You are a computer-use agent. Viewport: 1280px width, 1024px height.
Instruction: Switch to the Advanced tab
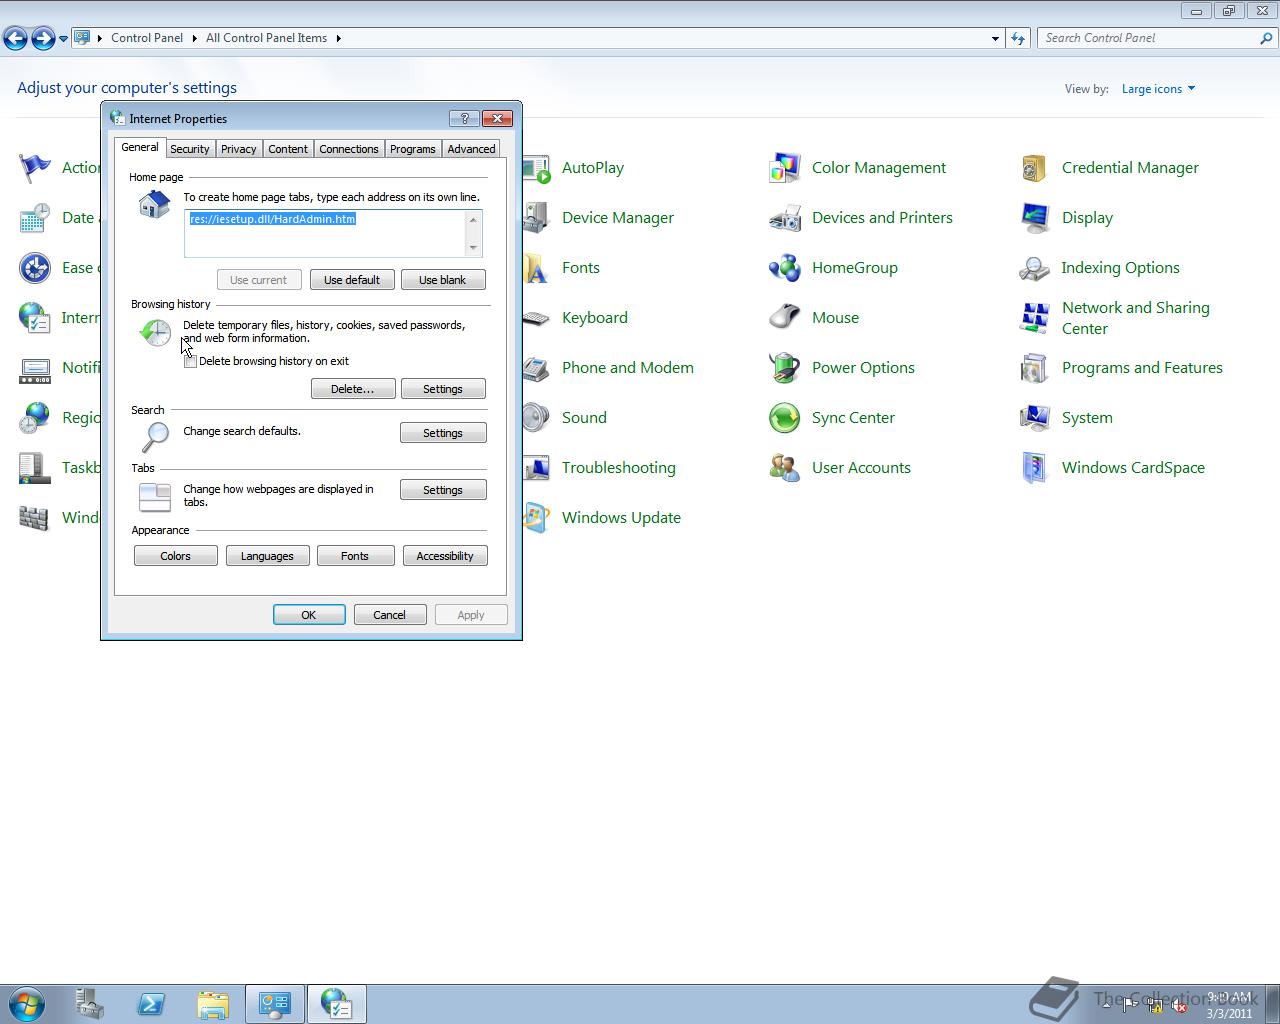point(471,149)
